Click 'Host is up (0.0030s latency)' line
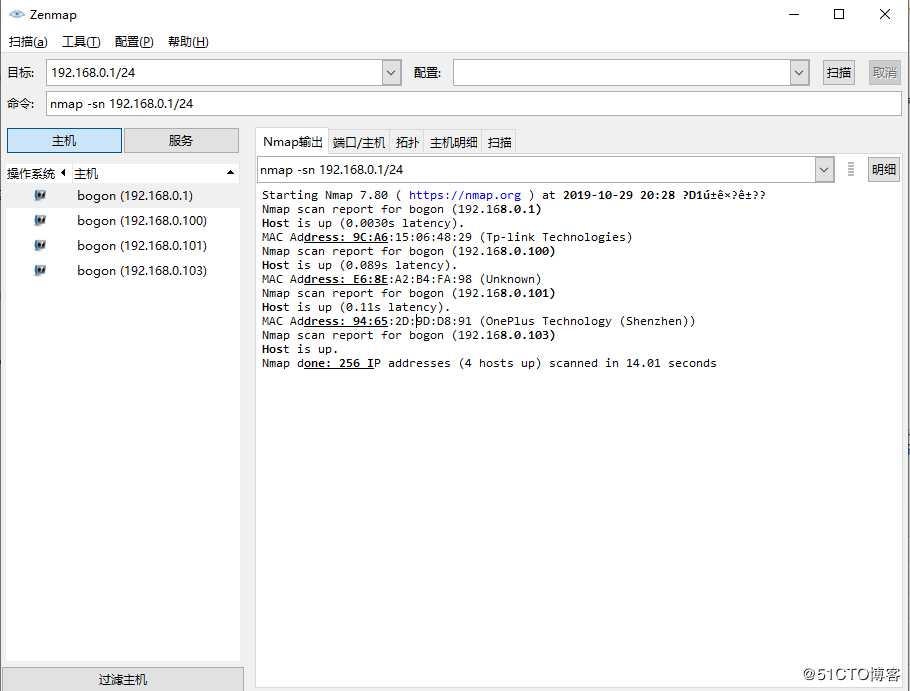The width and height of the screenshot is (910, 691). [x=363, y=223]
